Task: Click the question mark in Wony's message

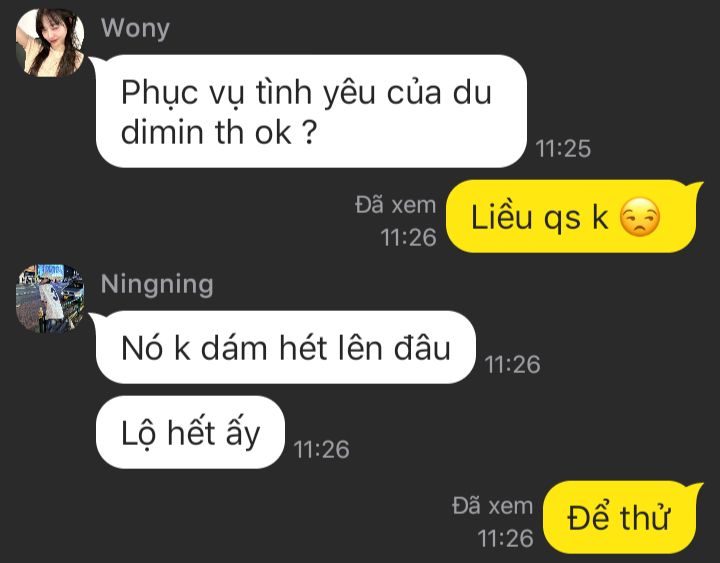Action: [x=309, y=132]
